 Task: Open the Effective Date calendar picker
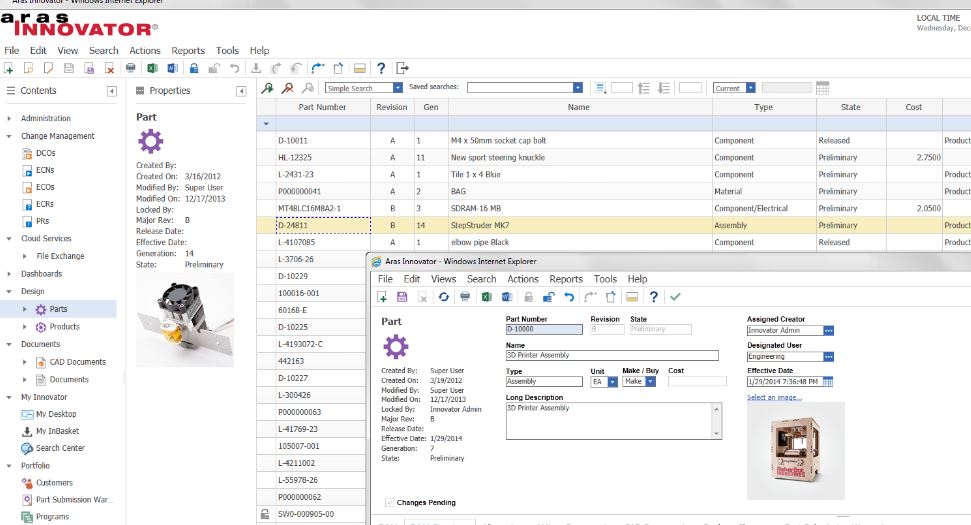(828, 381)
